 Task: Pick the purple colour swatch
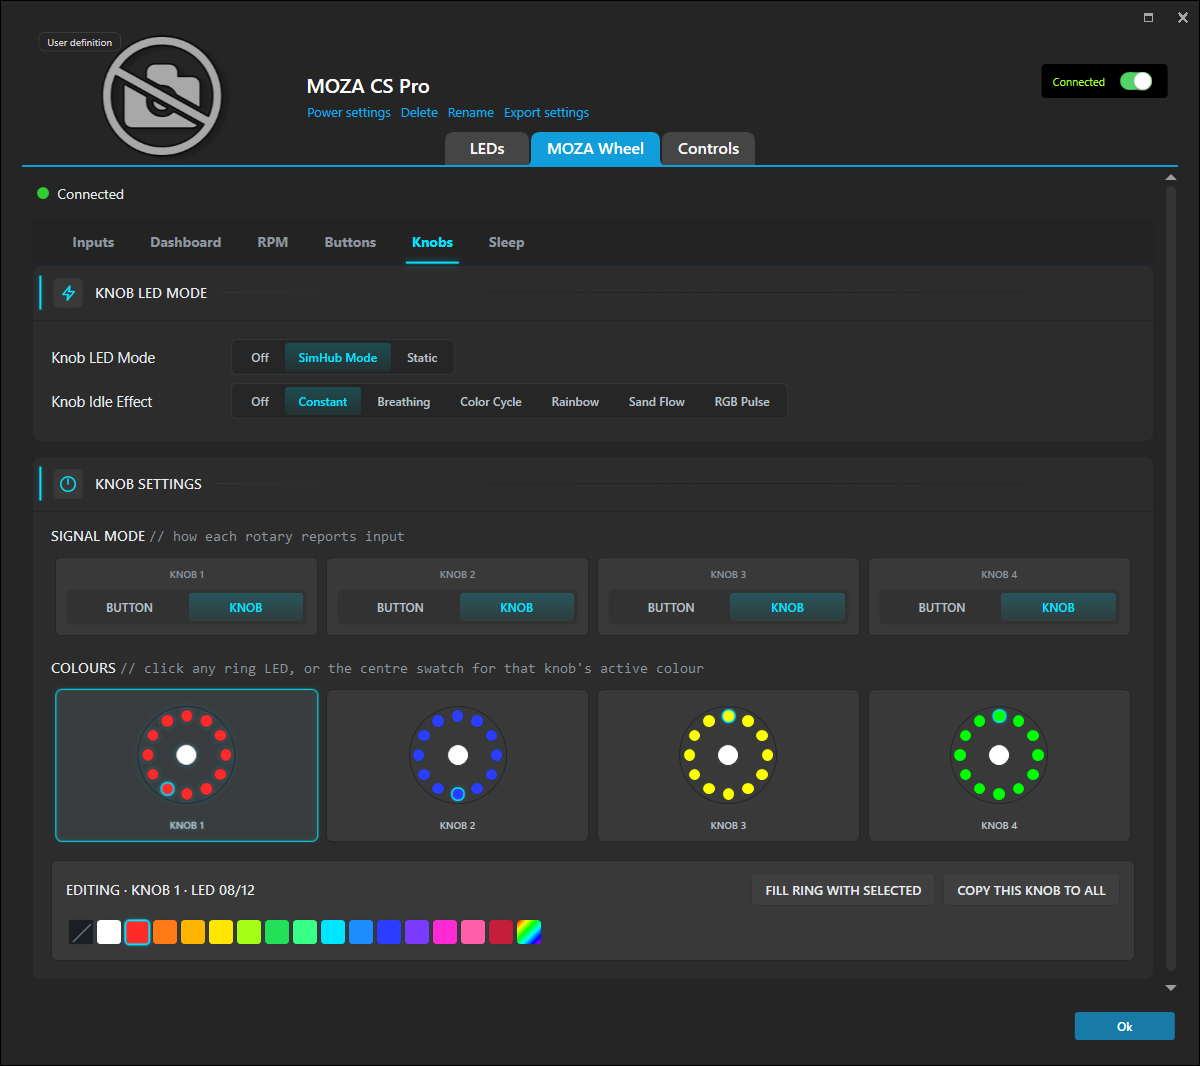coord(417,932)
